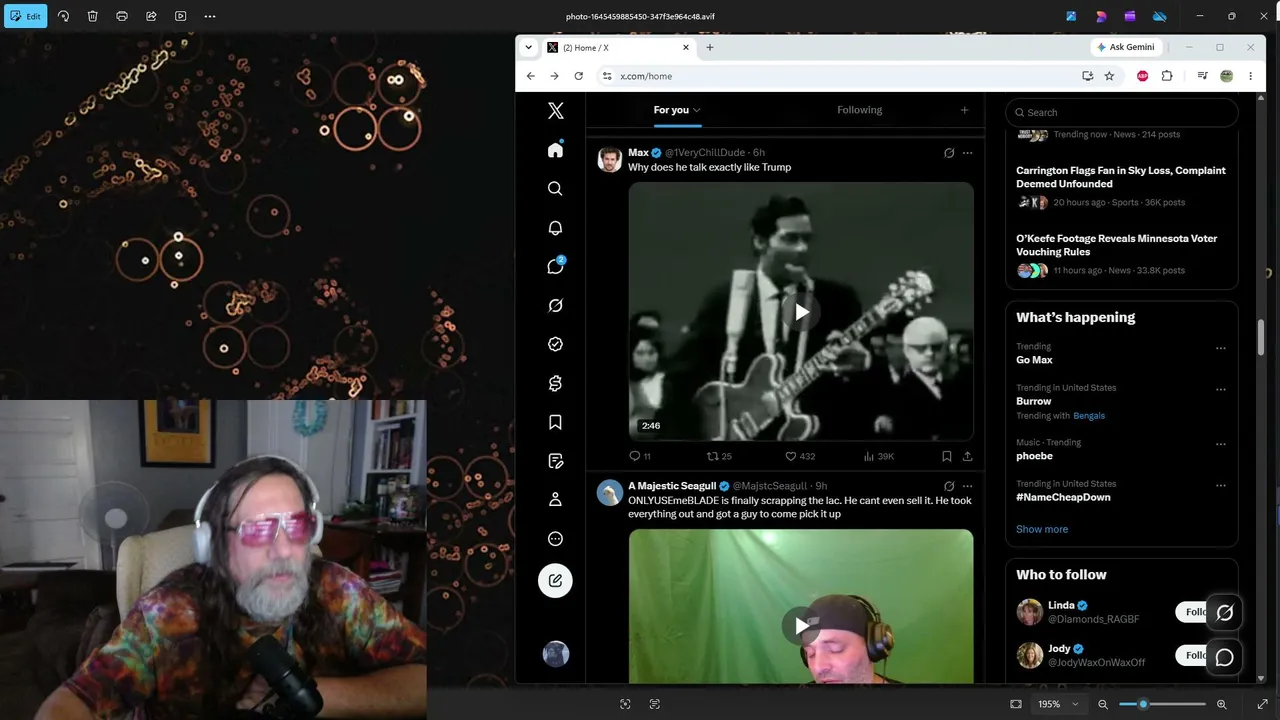Open a new Chrome tab

coord(710,47)
